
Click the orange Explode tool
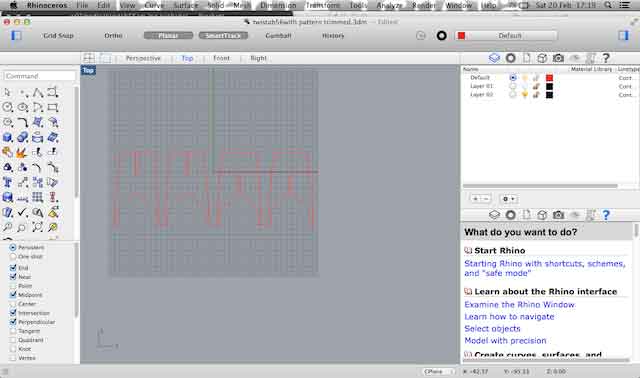[22, 152]
